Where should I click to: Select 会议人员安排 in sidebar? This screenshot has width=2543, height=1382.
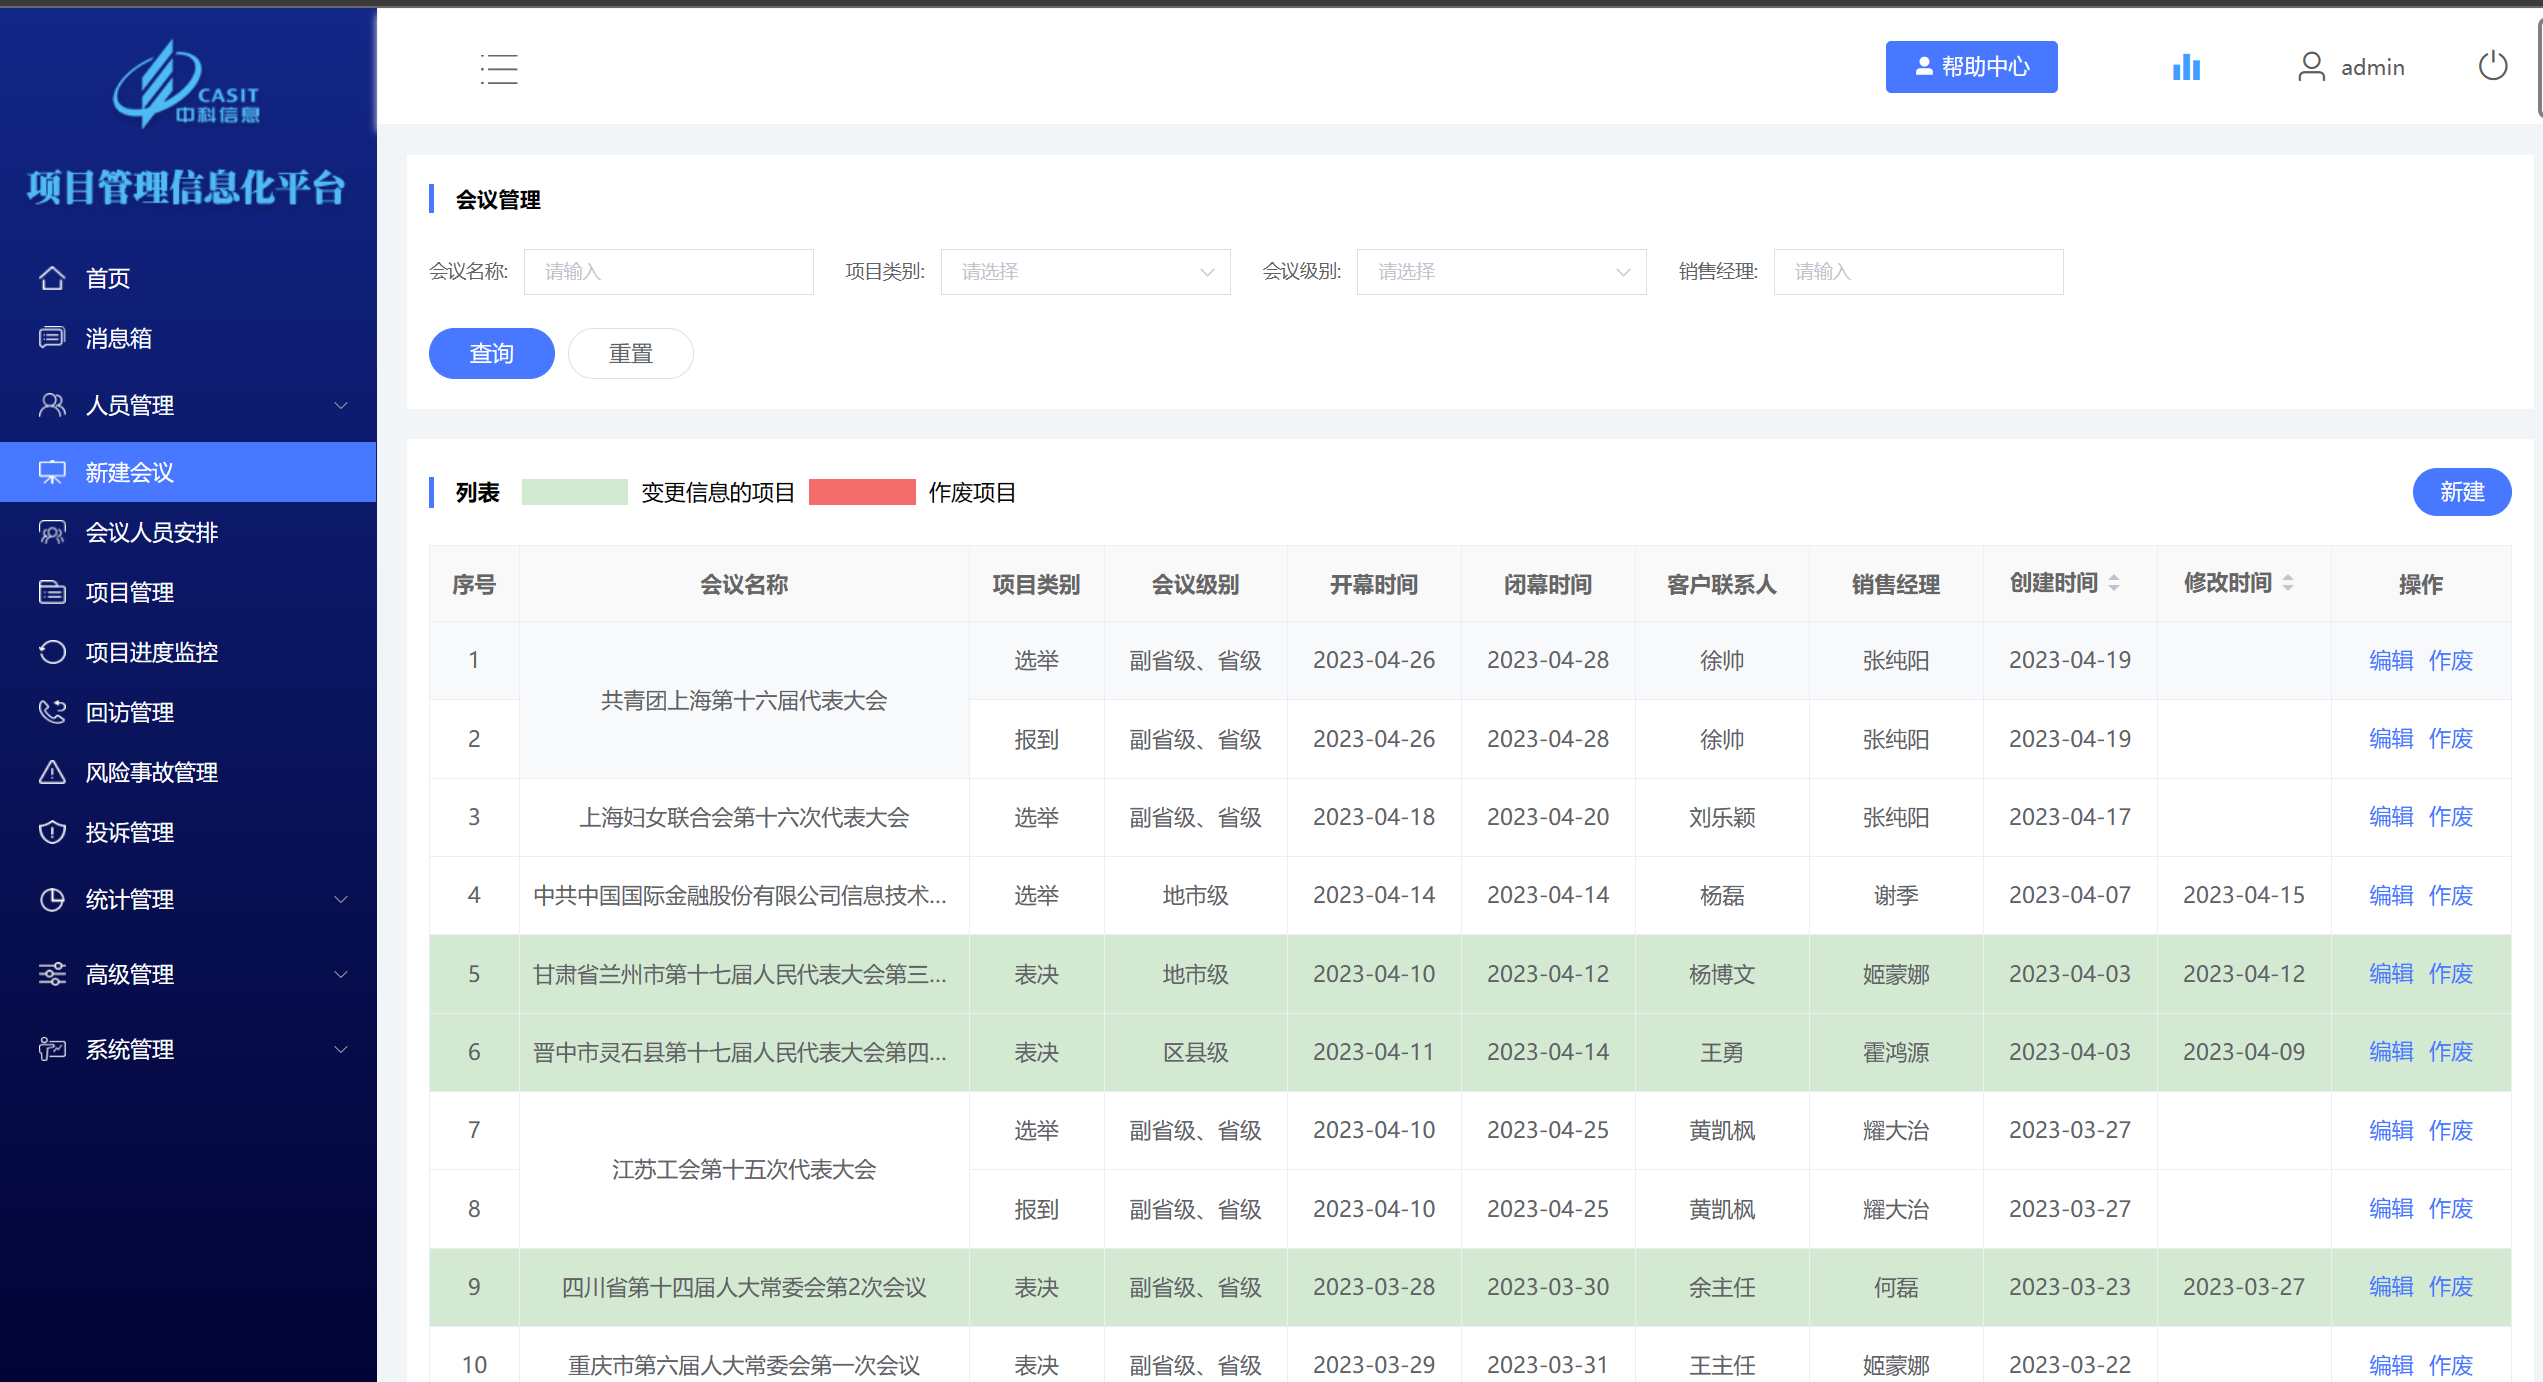pos(188,532)
